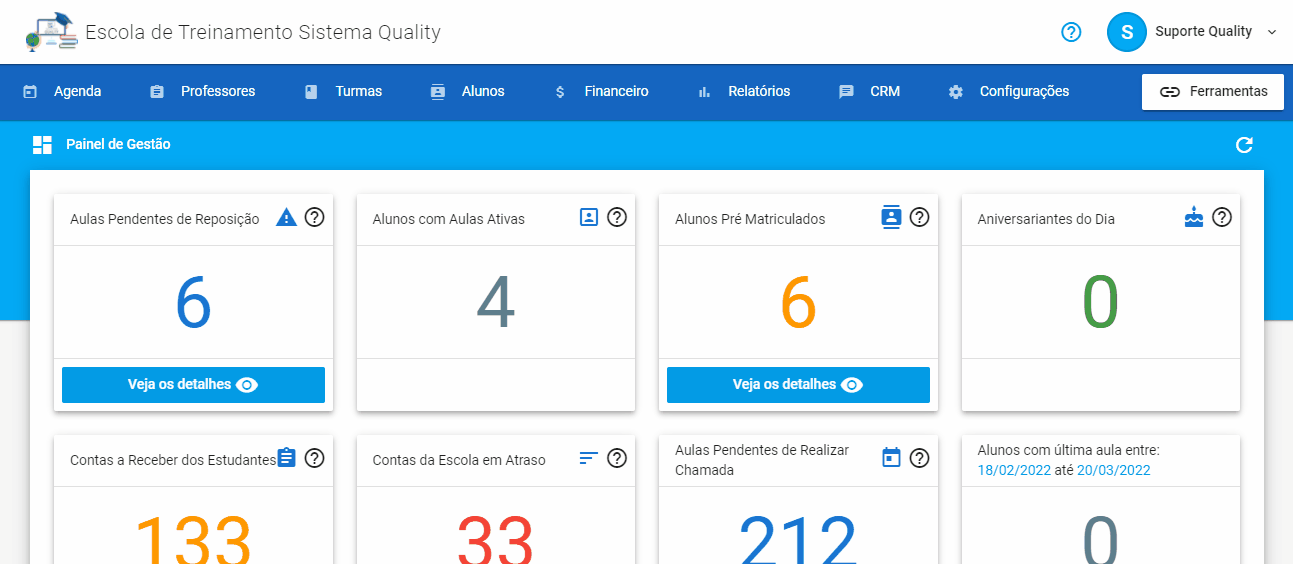Open the Relatórios menu
Screen dimensions: 1293x564
pyautogui.click(x=744, y=91)
